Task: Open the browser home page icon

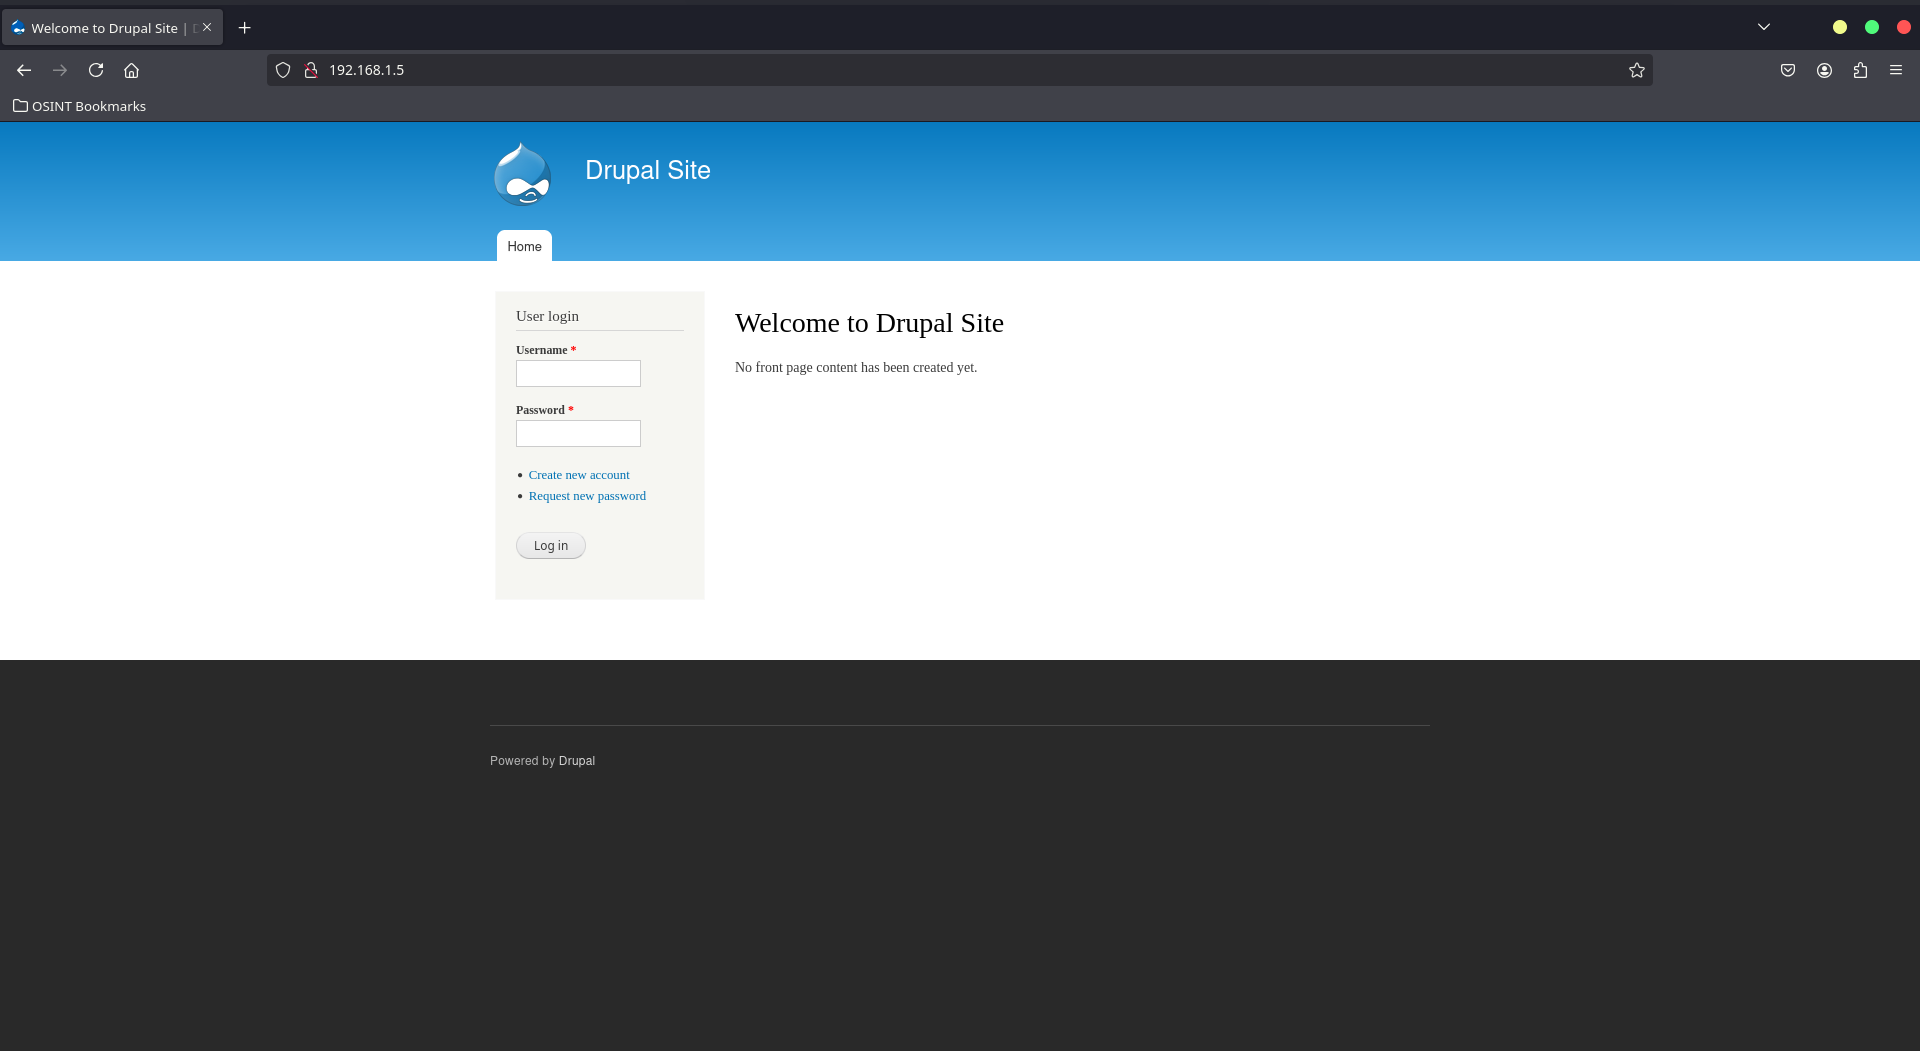Action: (x=131, y=70)
